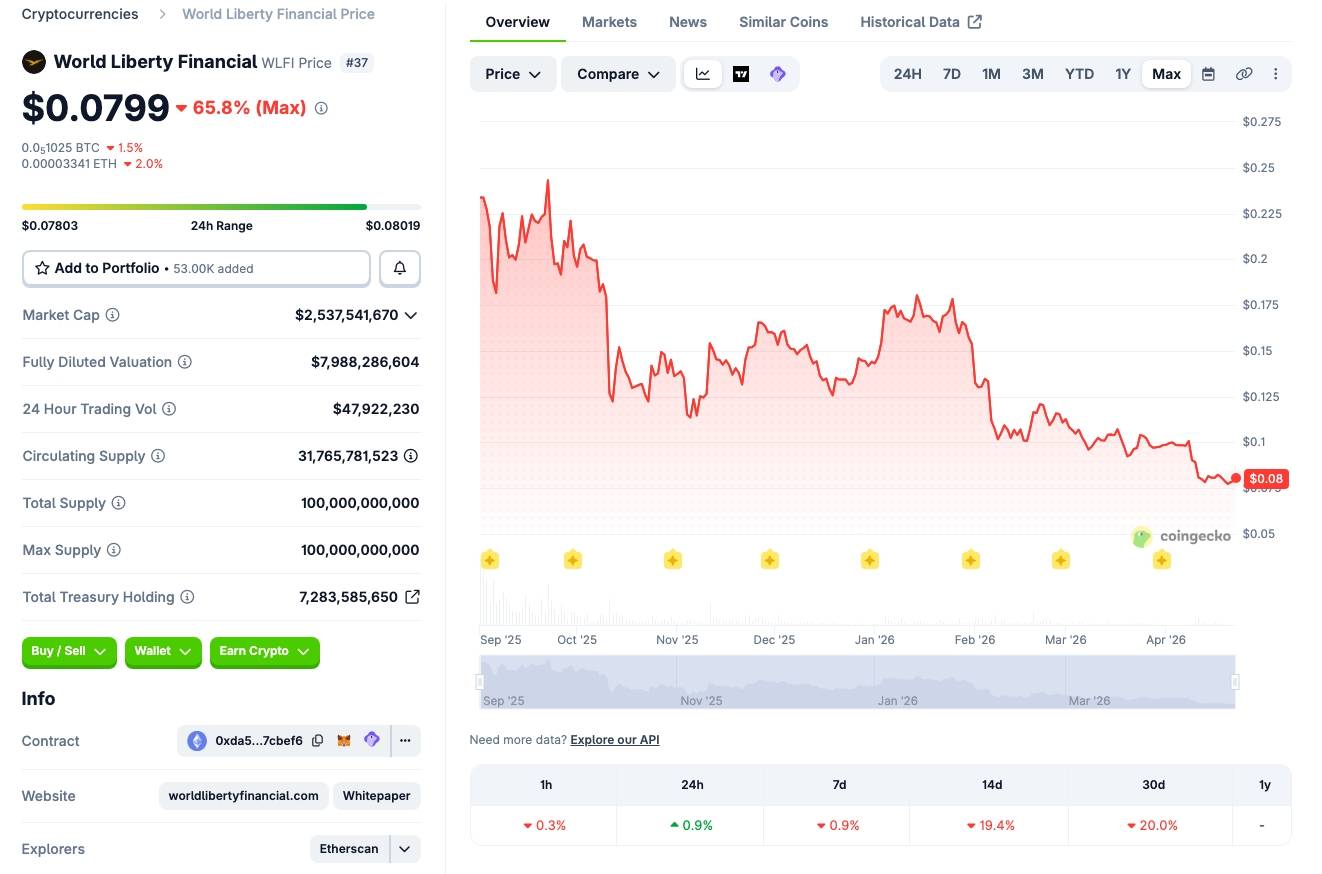The width and height of the screenshot is (1322, 874).
Task: Enable the 24H chart timeframe
Action: [x=907, y=73]
